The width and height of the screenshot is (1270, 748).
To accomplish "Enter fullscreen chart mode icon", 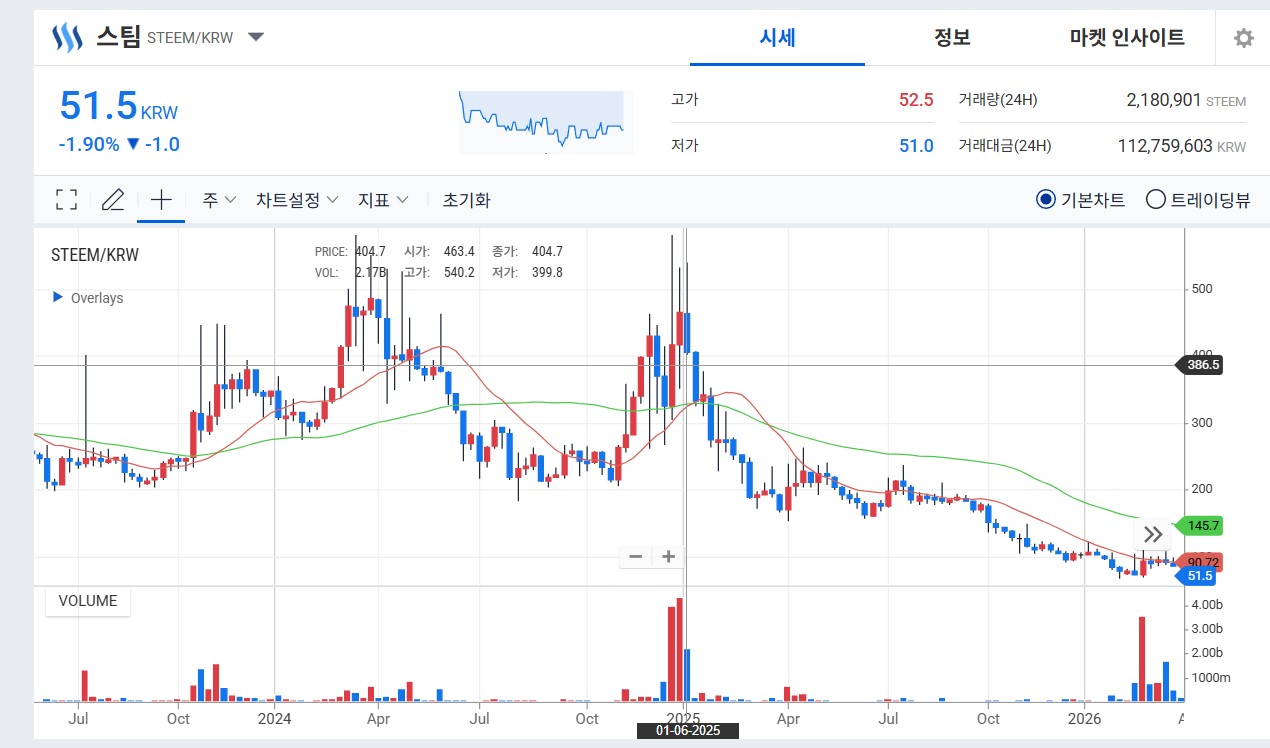I will (x=66, y=200).
